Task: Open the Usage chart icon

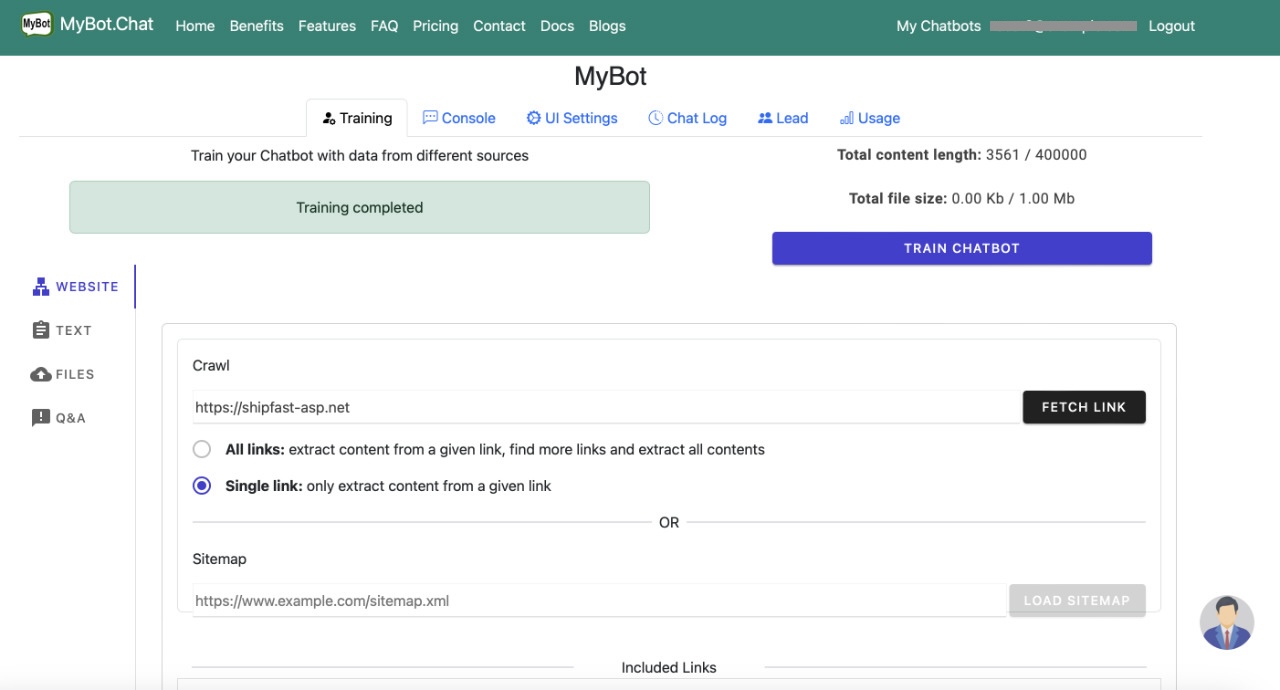Action: pos(849,117)
